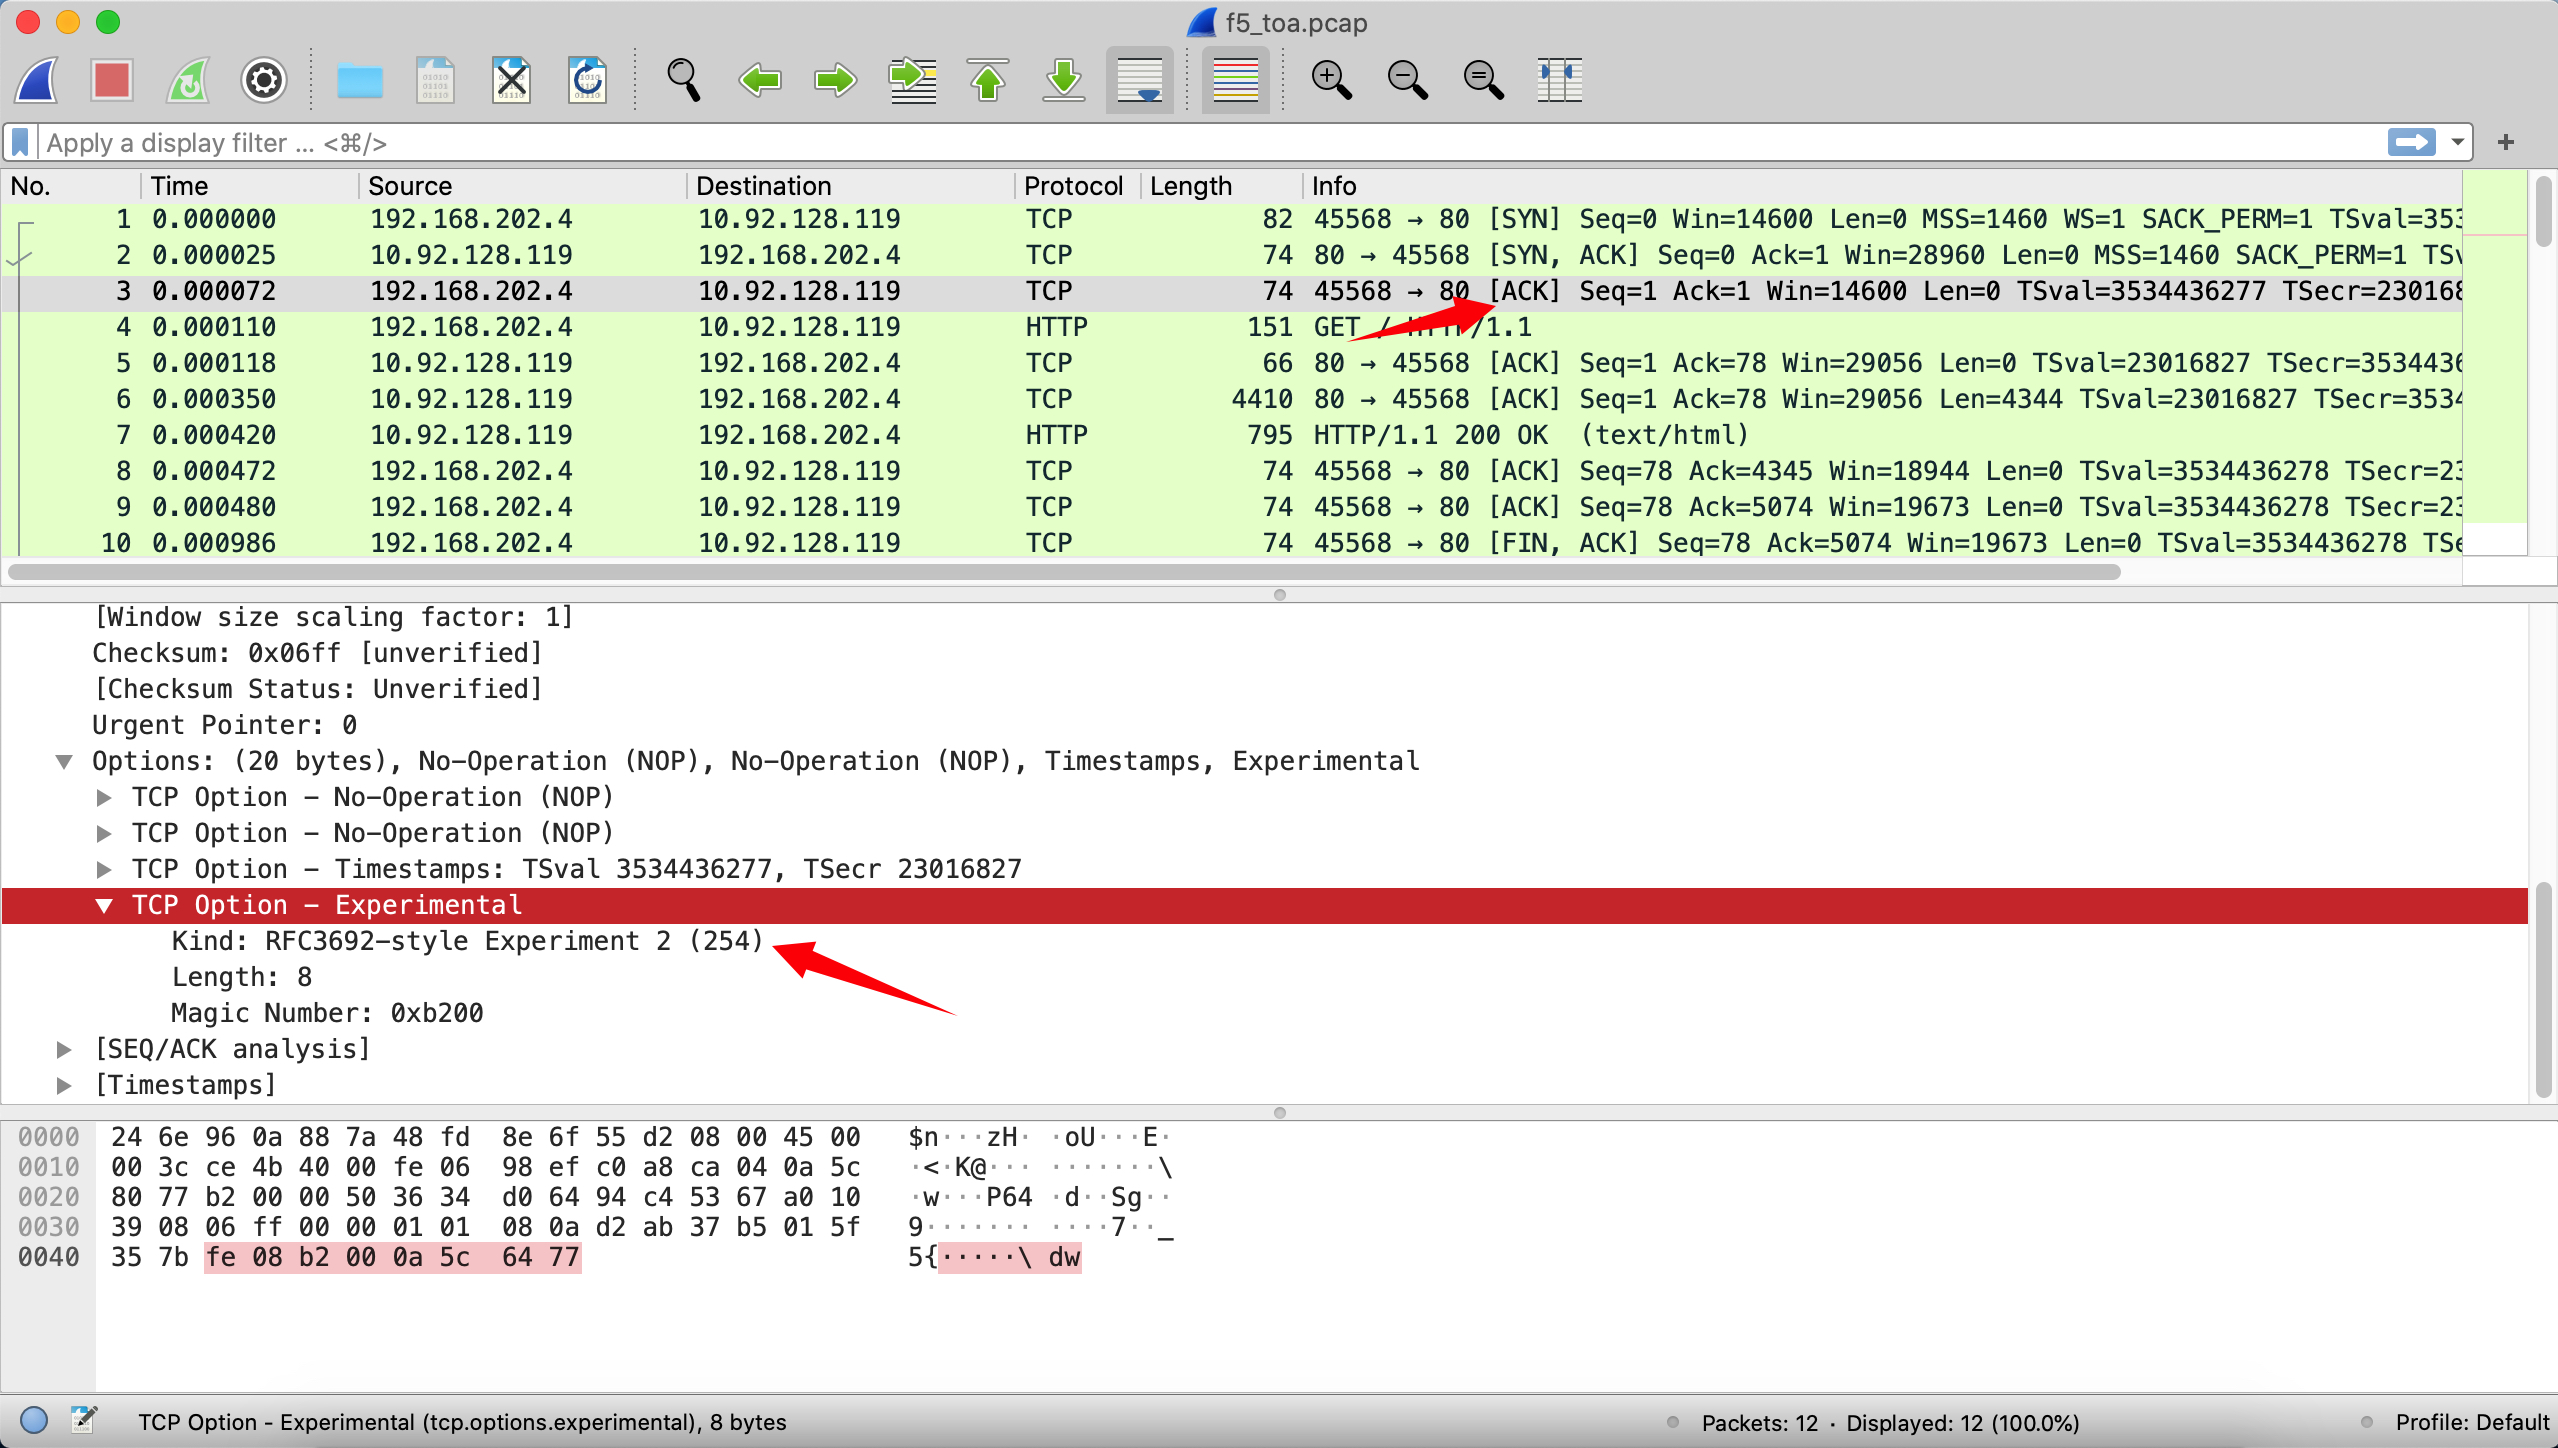Start a new capture with the Wireshark fin icon
This screenshot has width=2558, height=1448.
[x=36, y=80]
